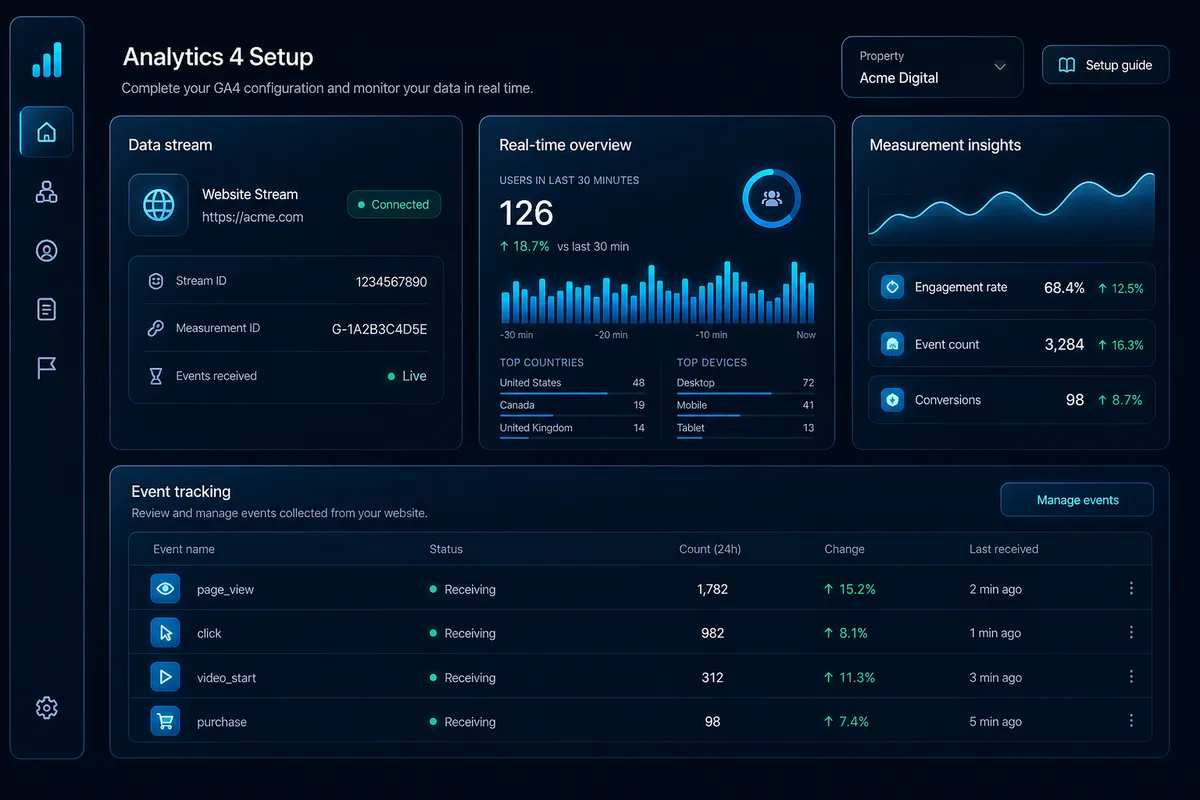The image size is (1200, 800).
Task: Open the Home icon in sidebar
Action: click(x=46, y=132)
